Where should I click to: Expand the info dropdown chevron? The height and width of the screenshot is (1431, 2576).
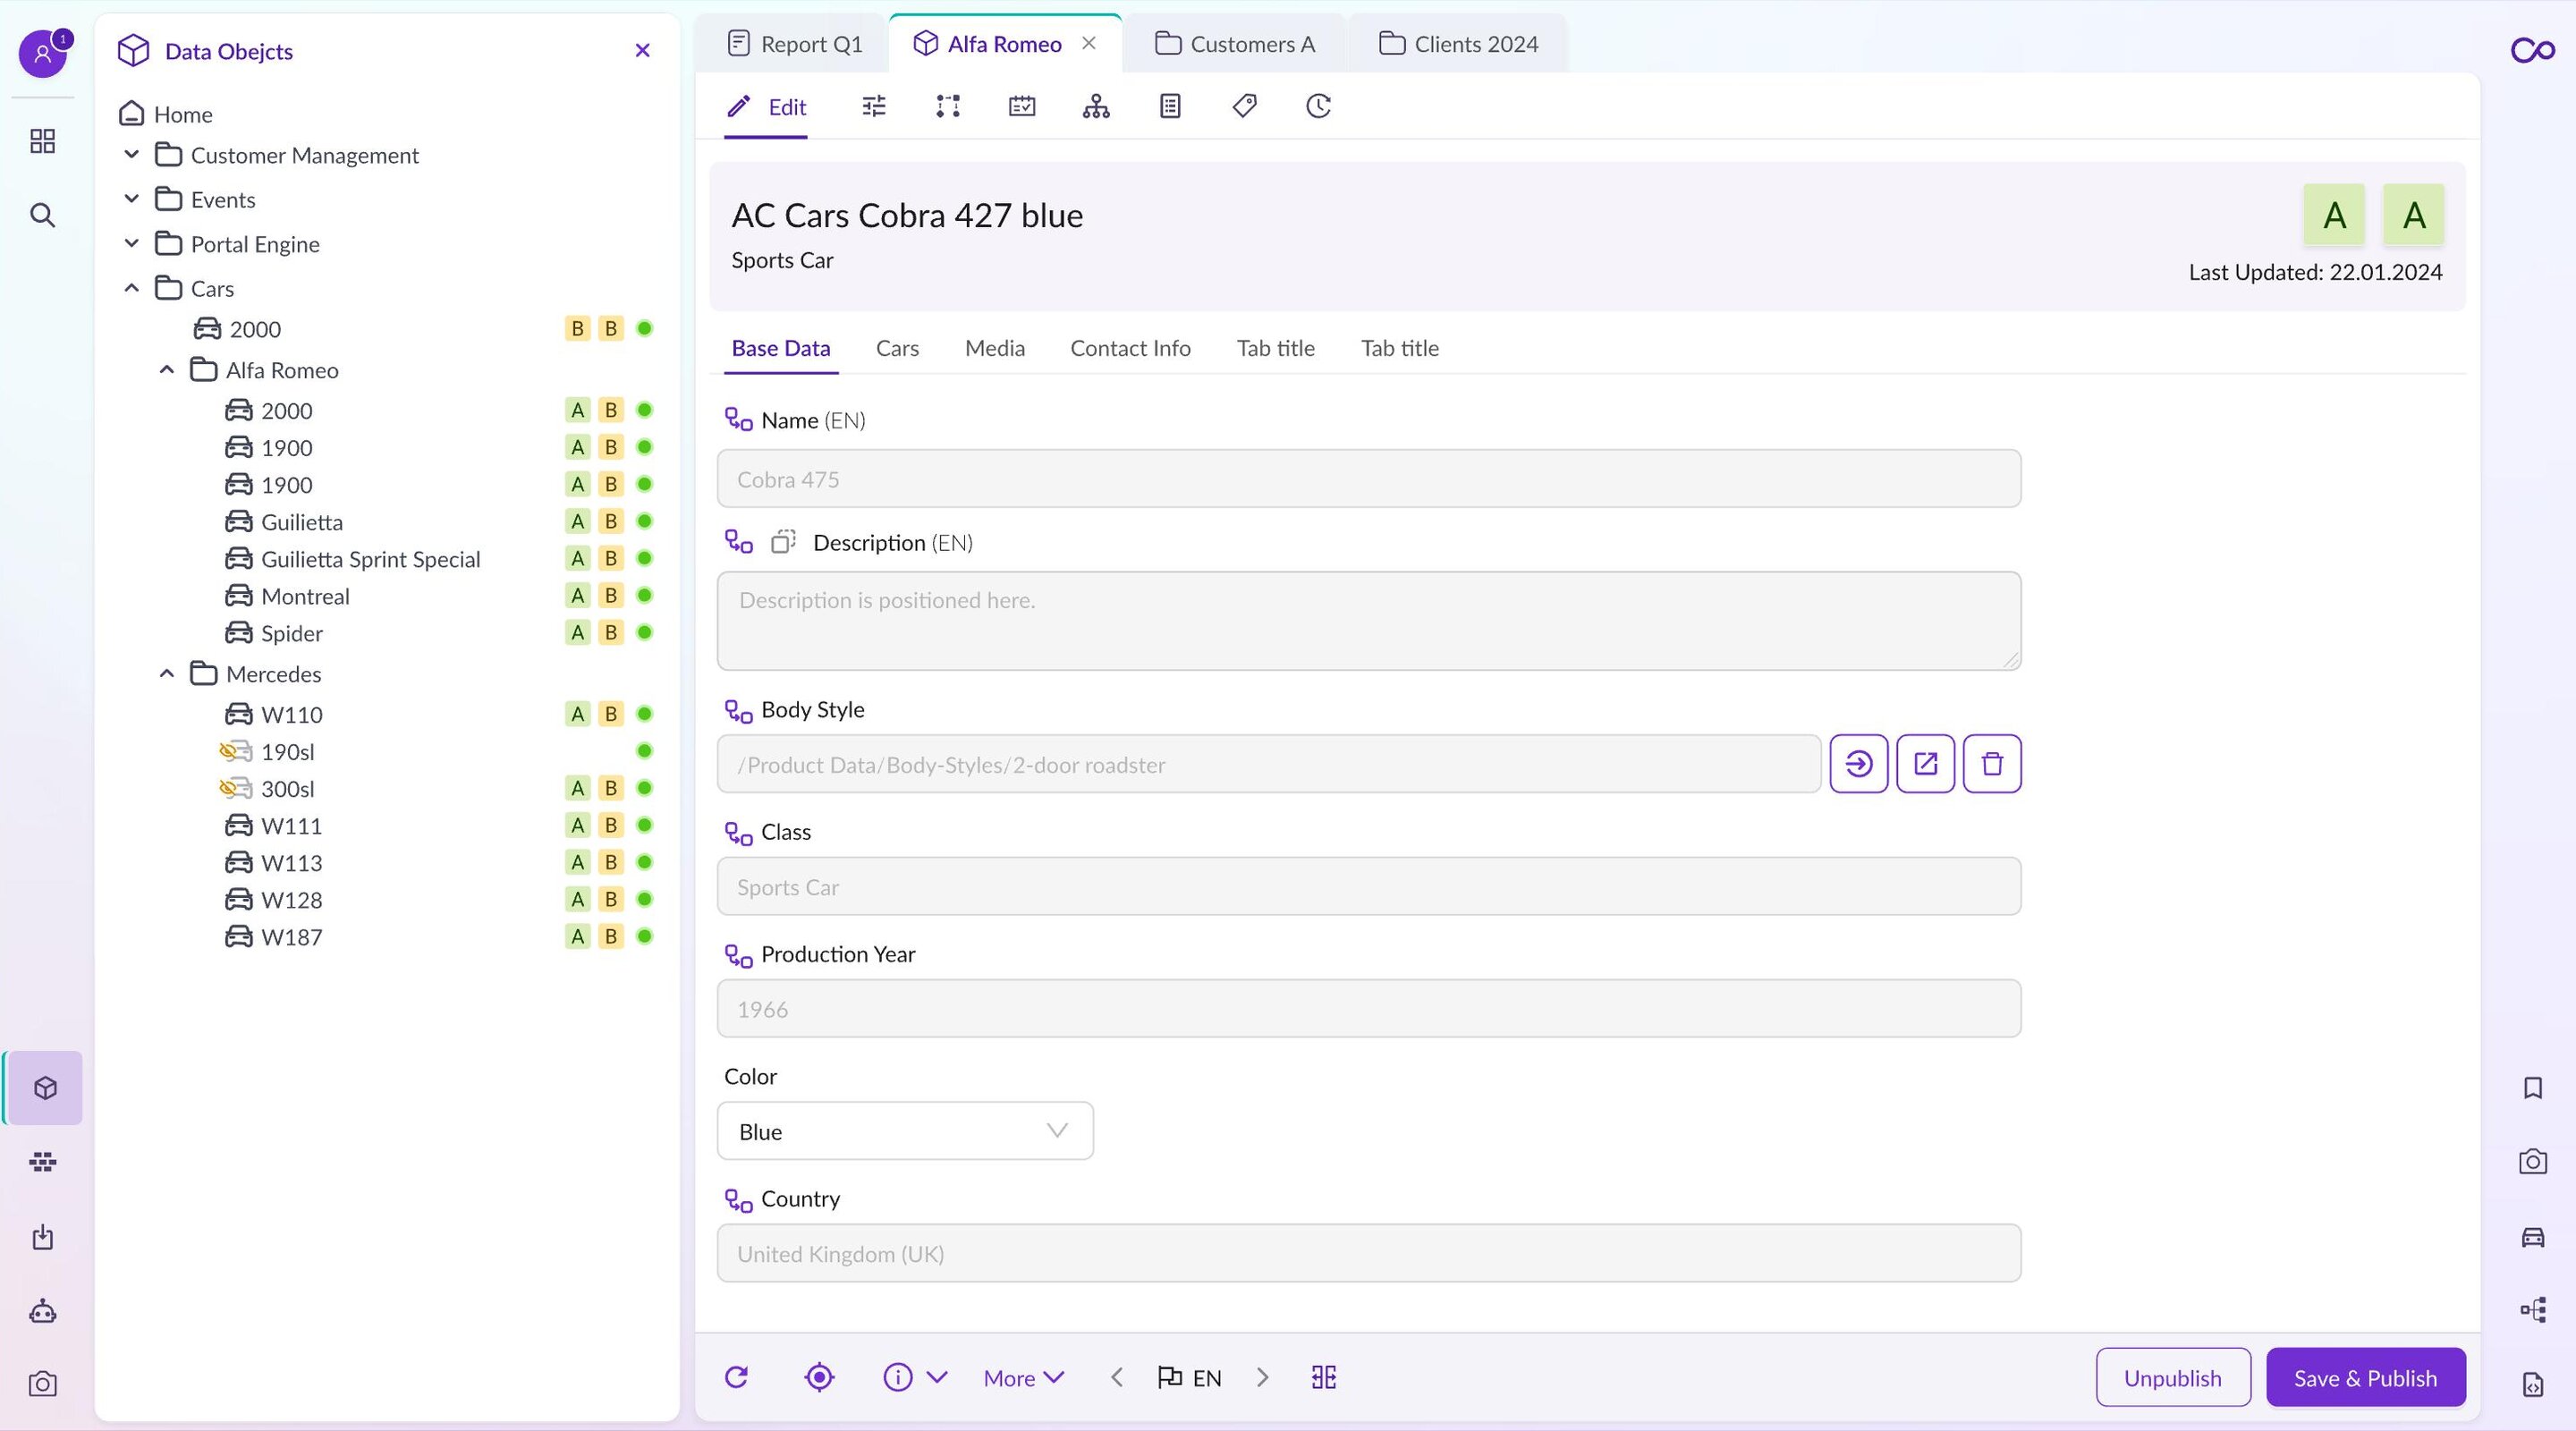coord(937,1377)
